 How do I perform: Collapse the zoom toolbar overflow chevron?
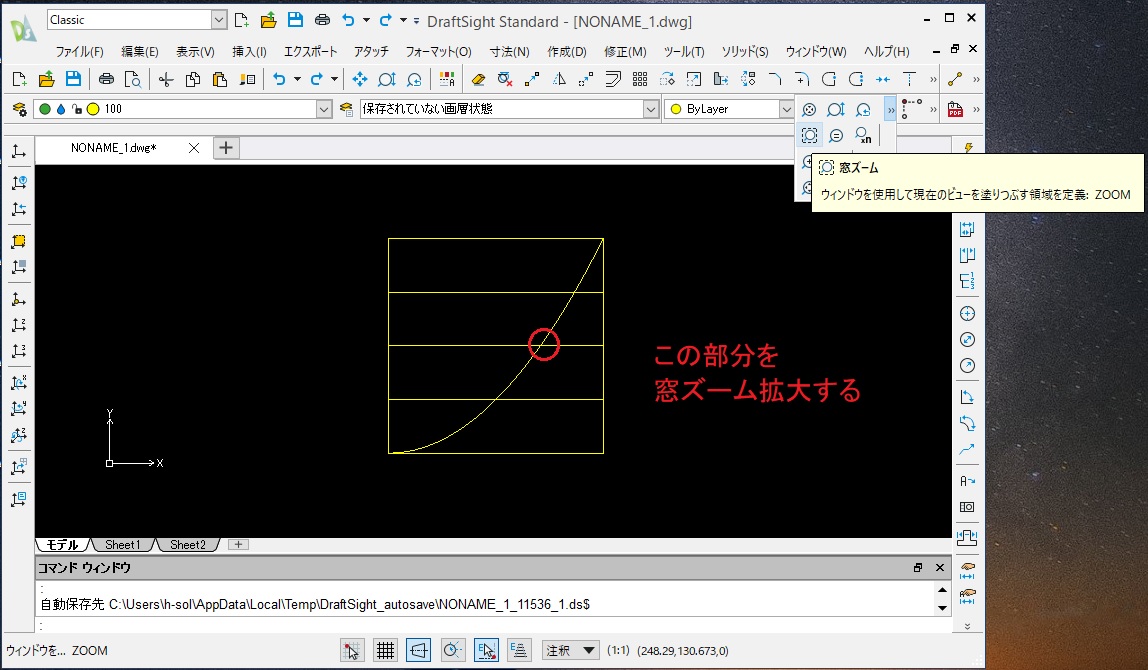890,110
